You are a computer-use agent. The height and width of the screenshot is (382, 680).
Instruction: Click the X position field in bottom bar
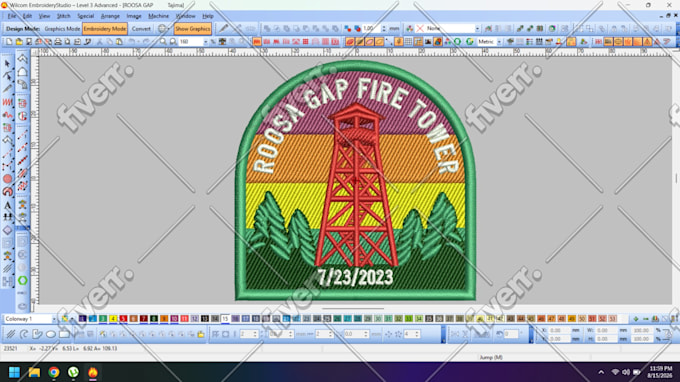point(559,330)
